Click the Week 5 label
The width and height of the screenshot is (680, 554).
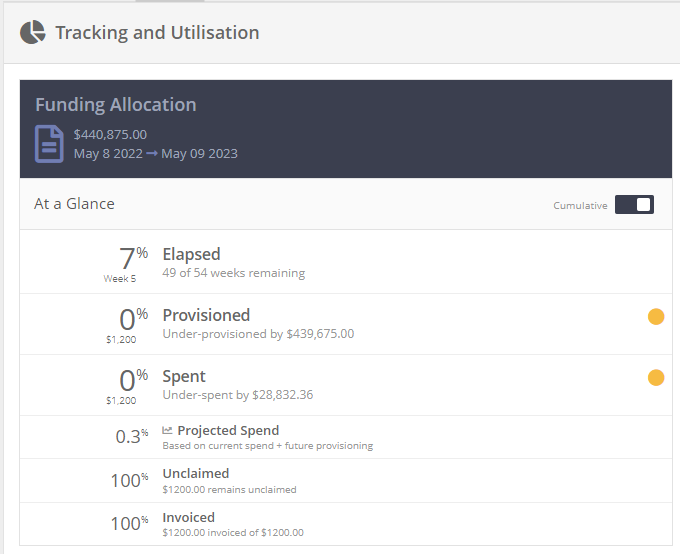click(x=120, y=279)
